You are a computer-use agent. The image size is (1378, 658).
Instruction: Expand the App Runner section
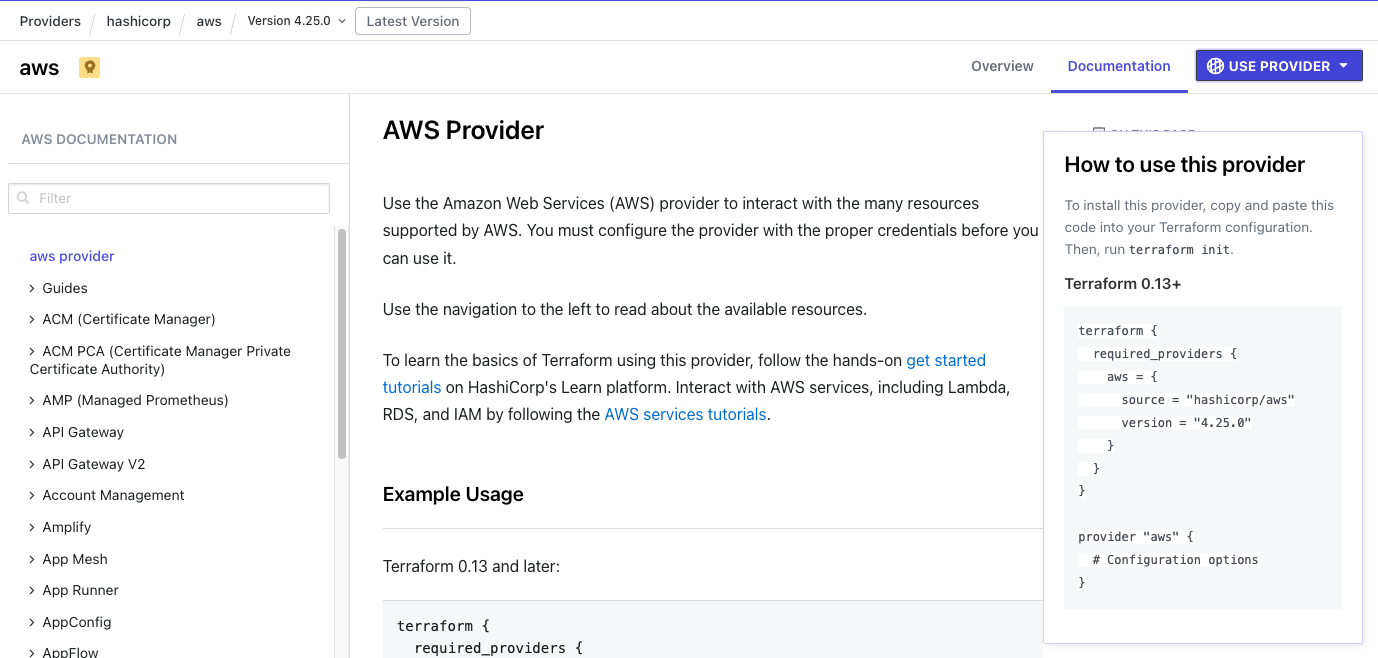(x=33, y=590)
